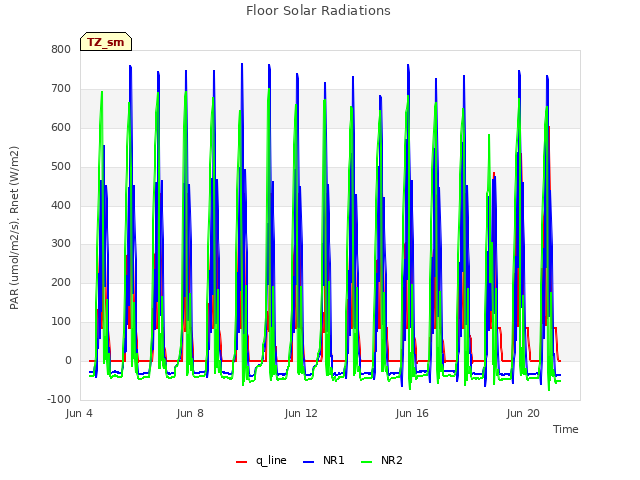Toggle the q_line legend entry

pyautogui.click(x=261, y=461)
